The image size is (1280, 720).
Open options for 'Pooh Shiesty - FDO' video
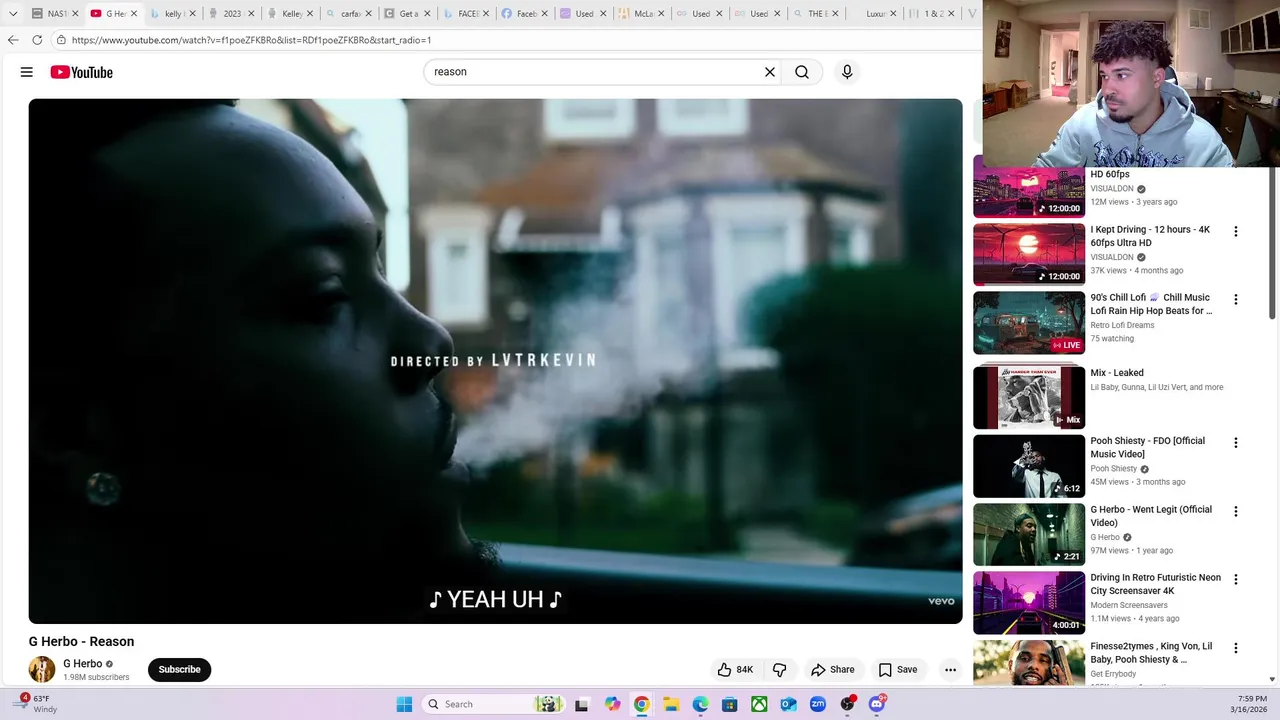click(x=1236, y=442)
